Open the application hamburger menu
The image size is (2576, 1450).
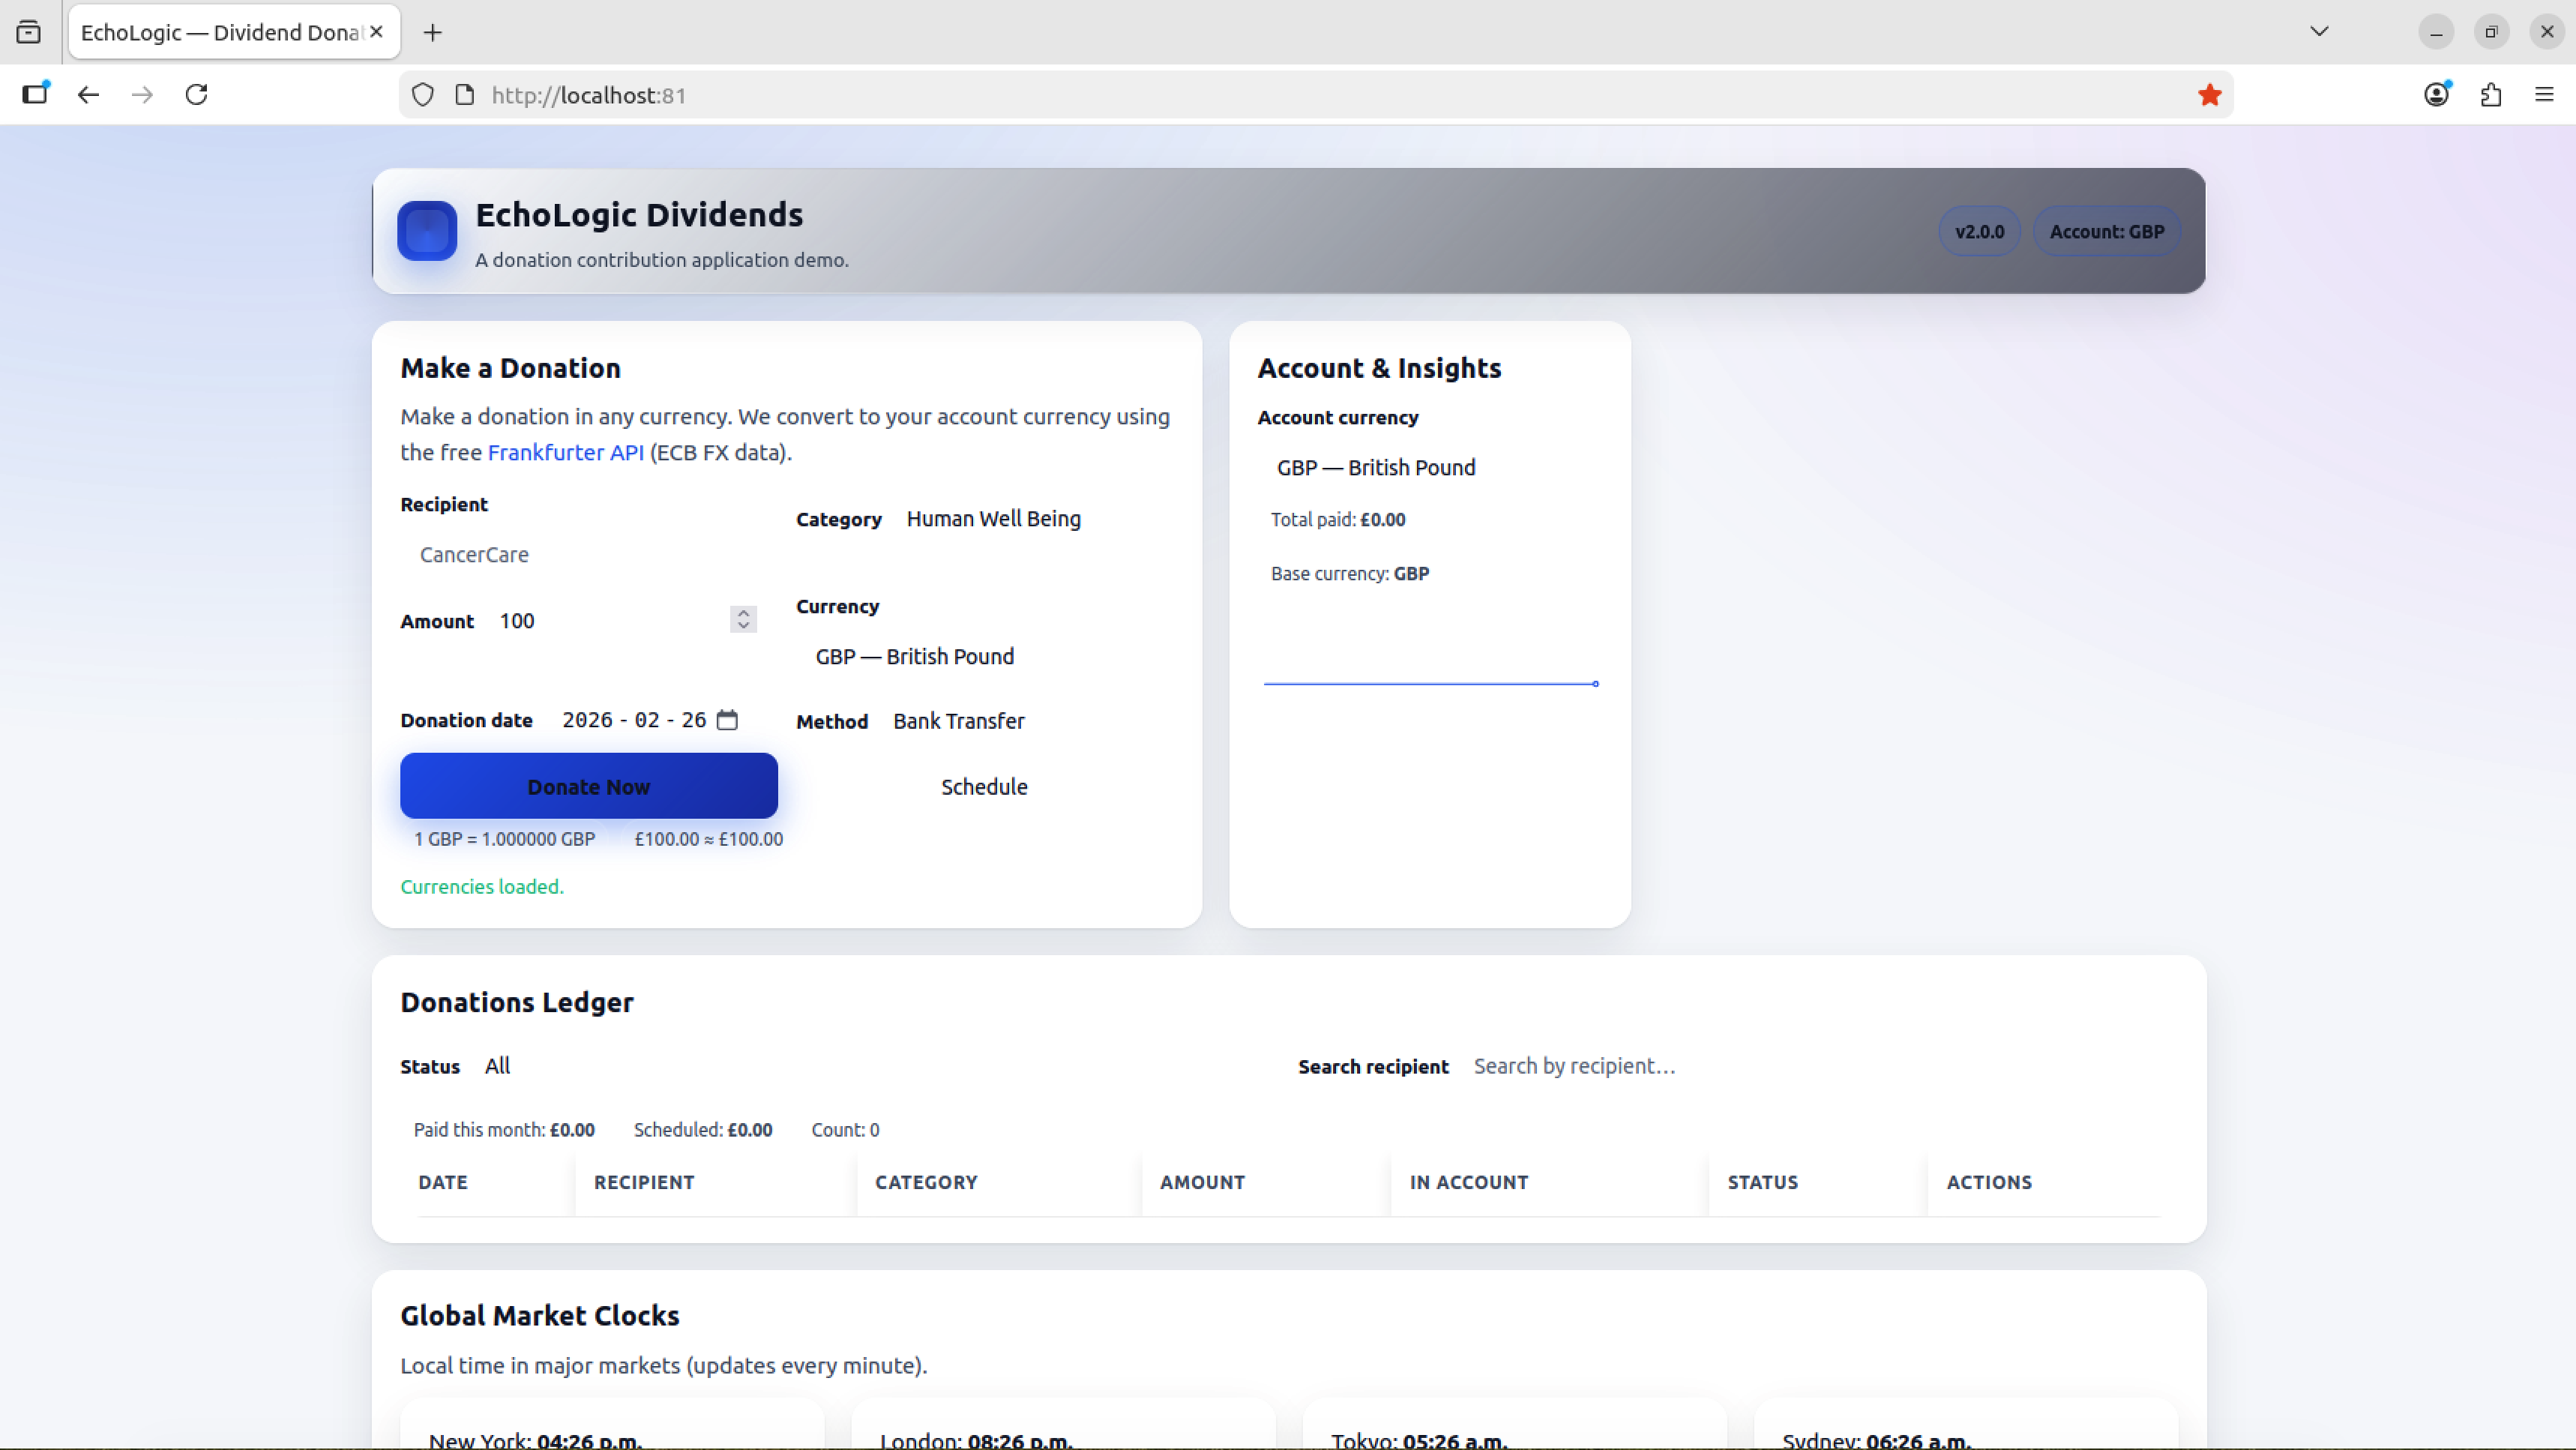coord(2544,95)
